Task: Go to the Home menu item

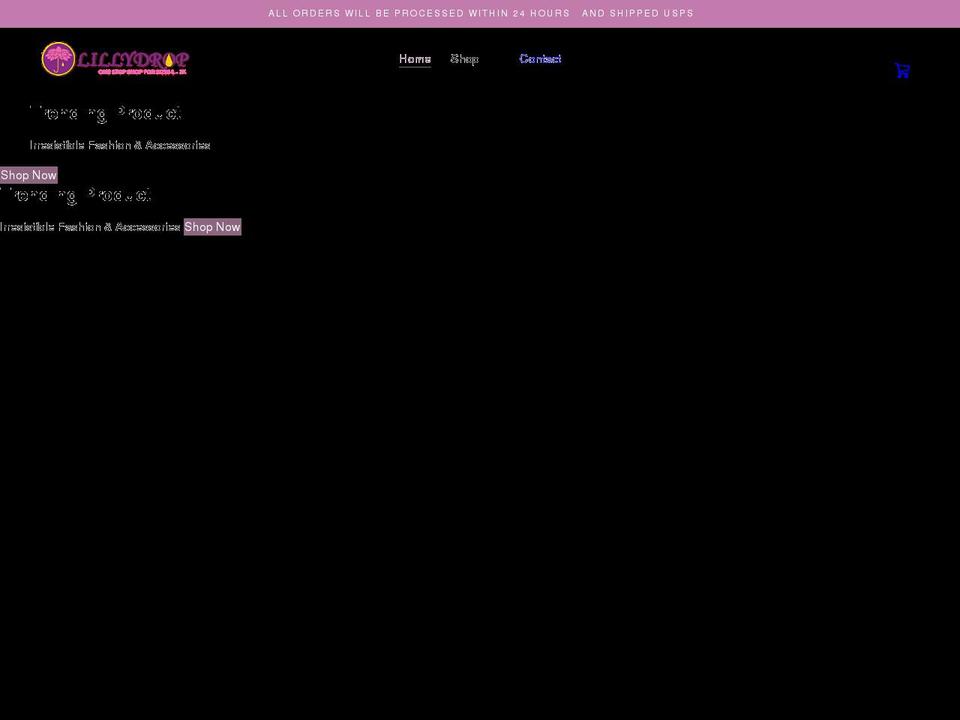Action: (414, 59)
